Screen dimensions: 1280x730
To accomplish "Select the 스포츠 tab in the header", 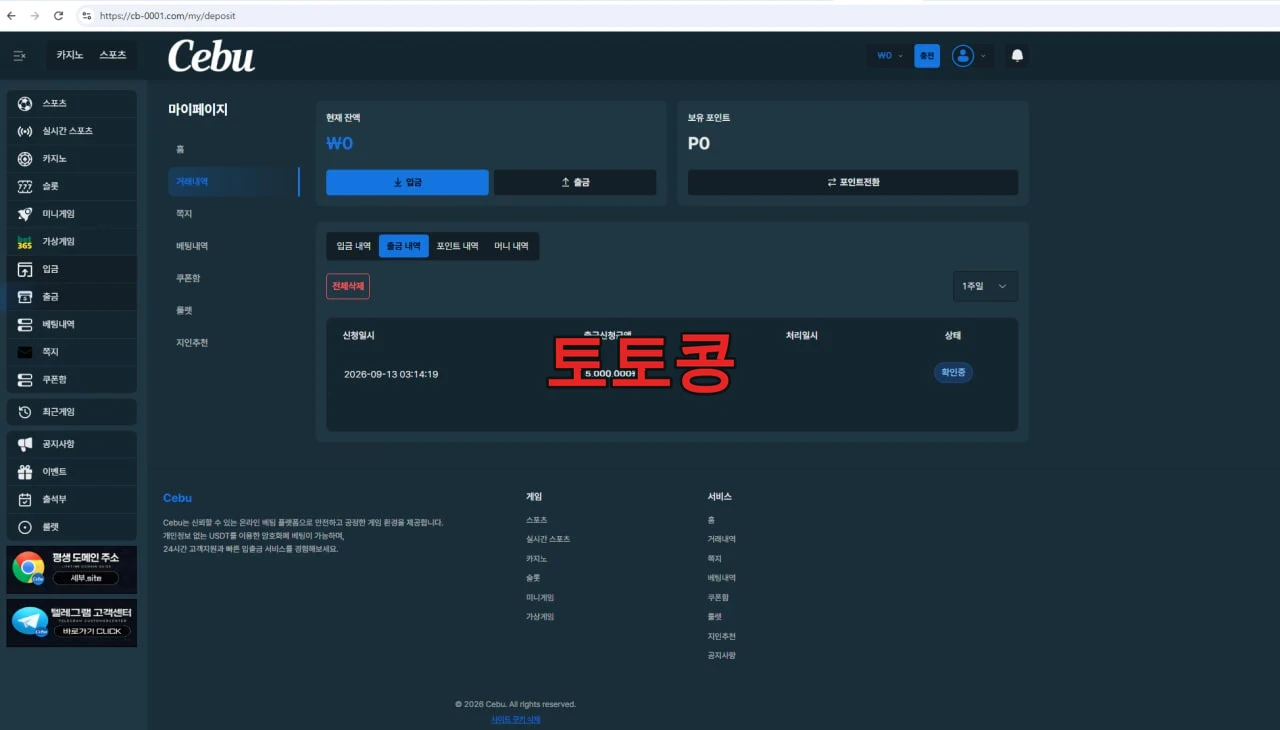I will (113, 55).
